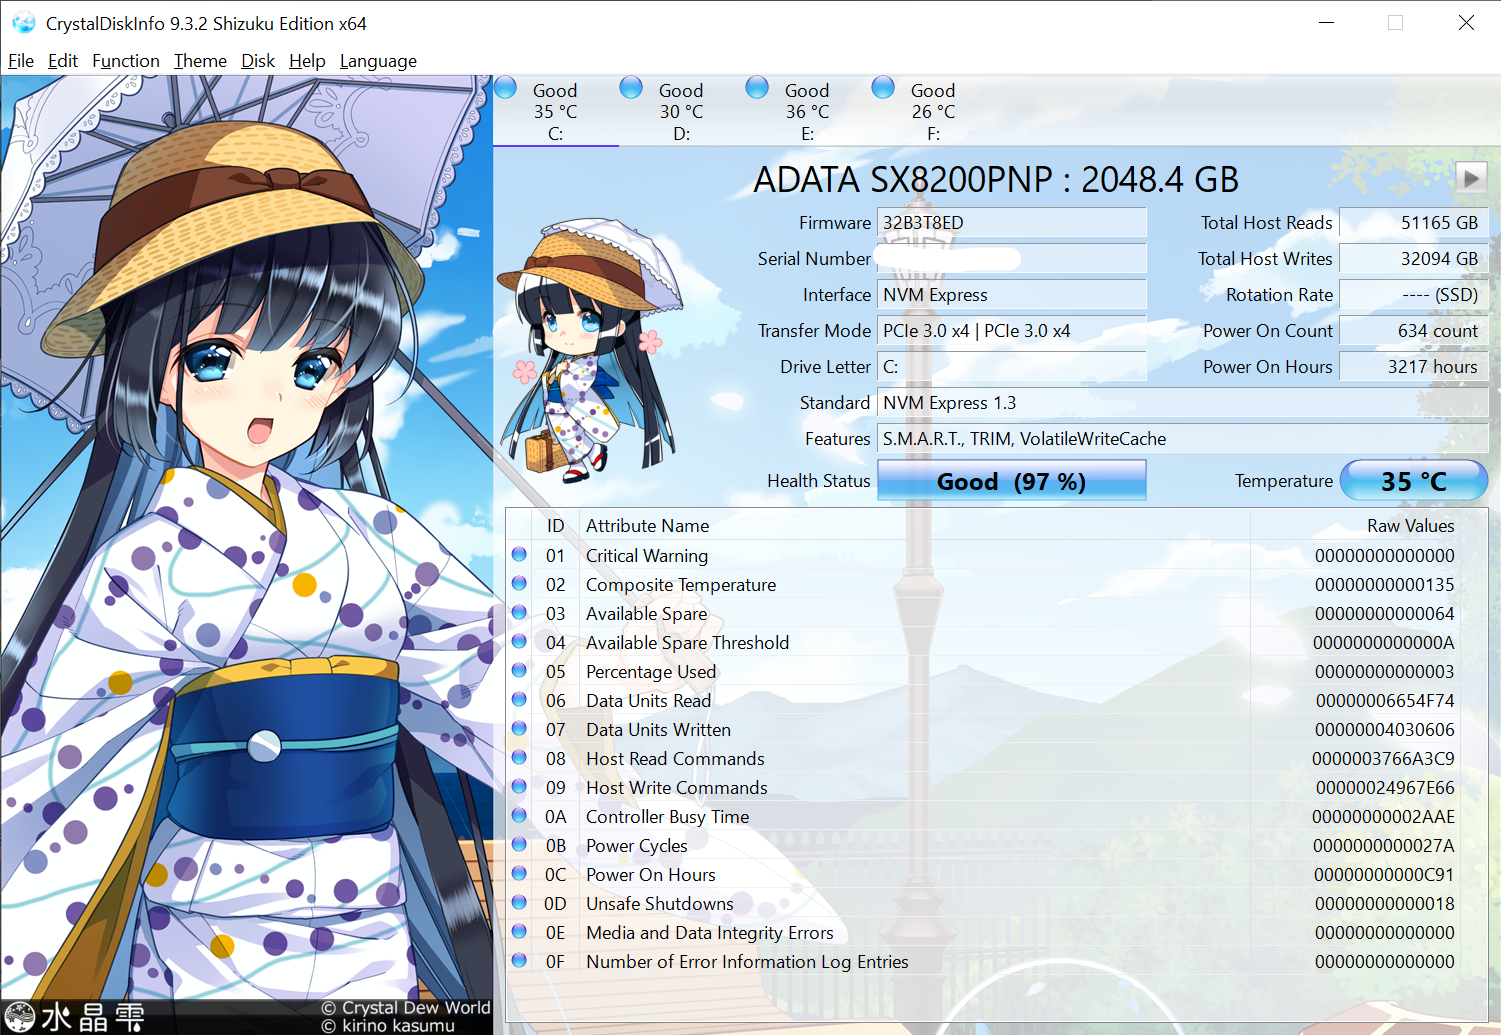Click the status orb of Controller Busy Time row
The image size is (1501, 1035).
tap(519, 815)
